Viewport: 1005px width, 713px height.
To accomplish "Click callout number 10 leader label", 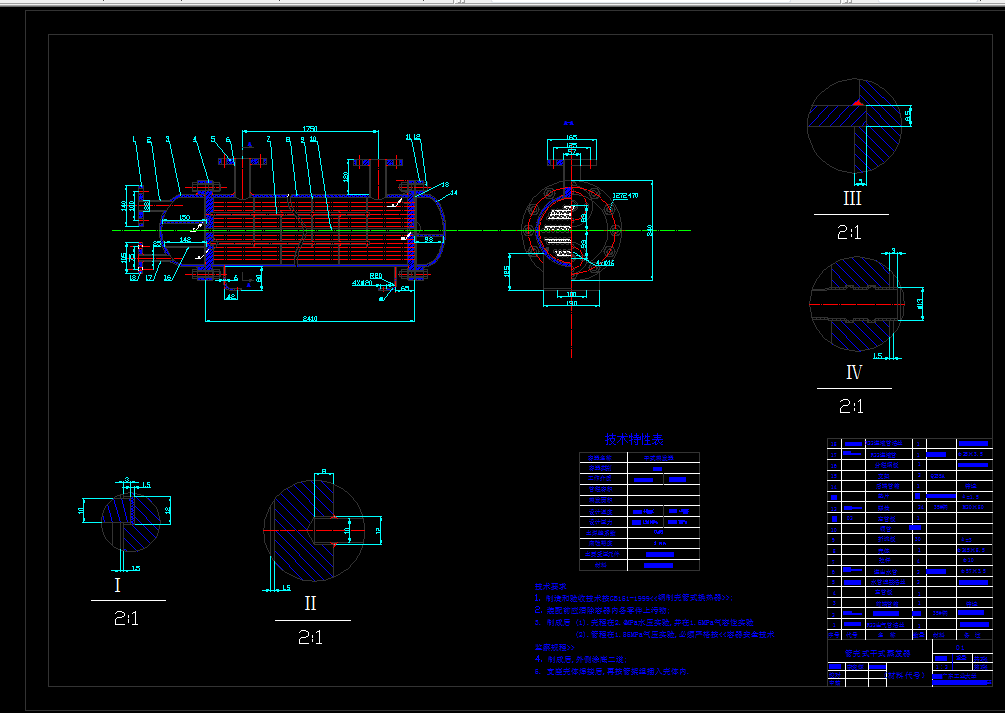I will pyautogui.click(x=313, y=138).
